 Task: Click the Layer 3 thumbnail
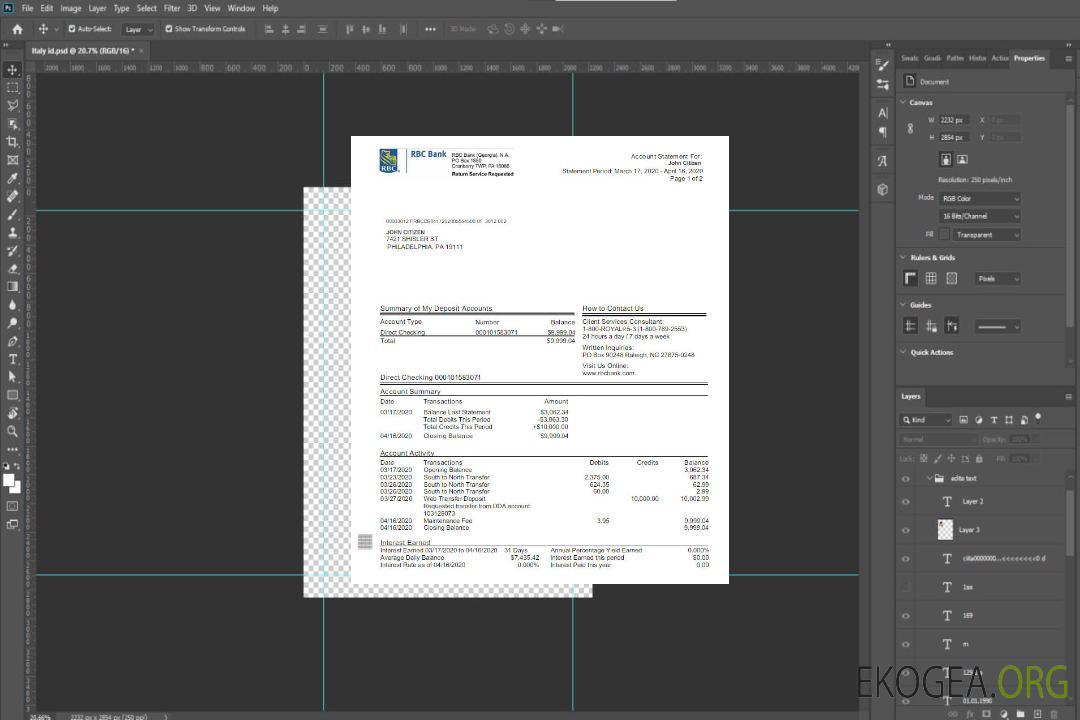(x=945, y=530)
